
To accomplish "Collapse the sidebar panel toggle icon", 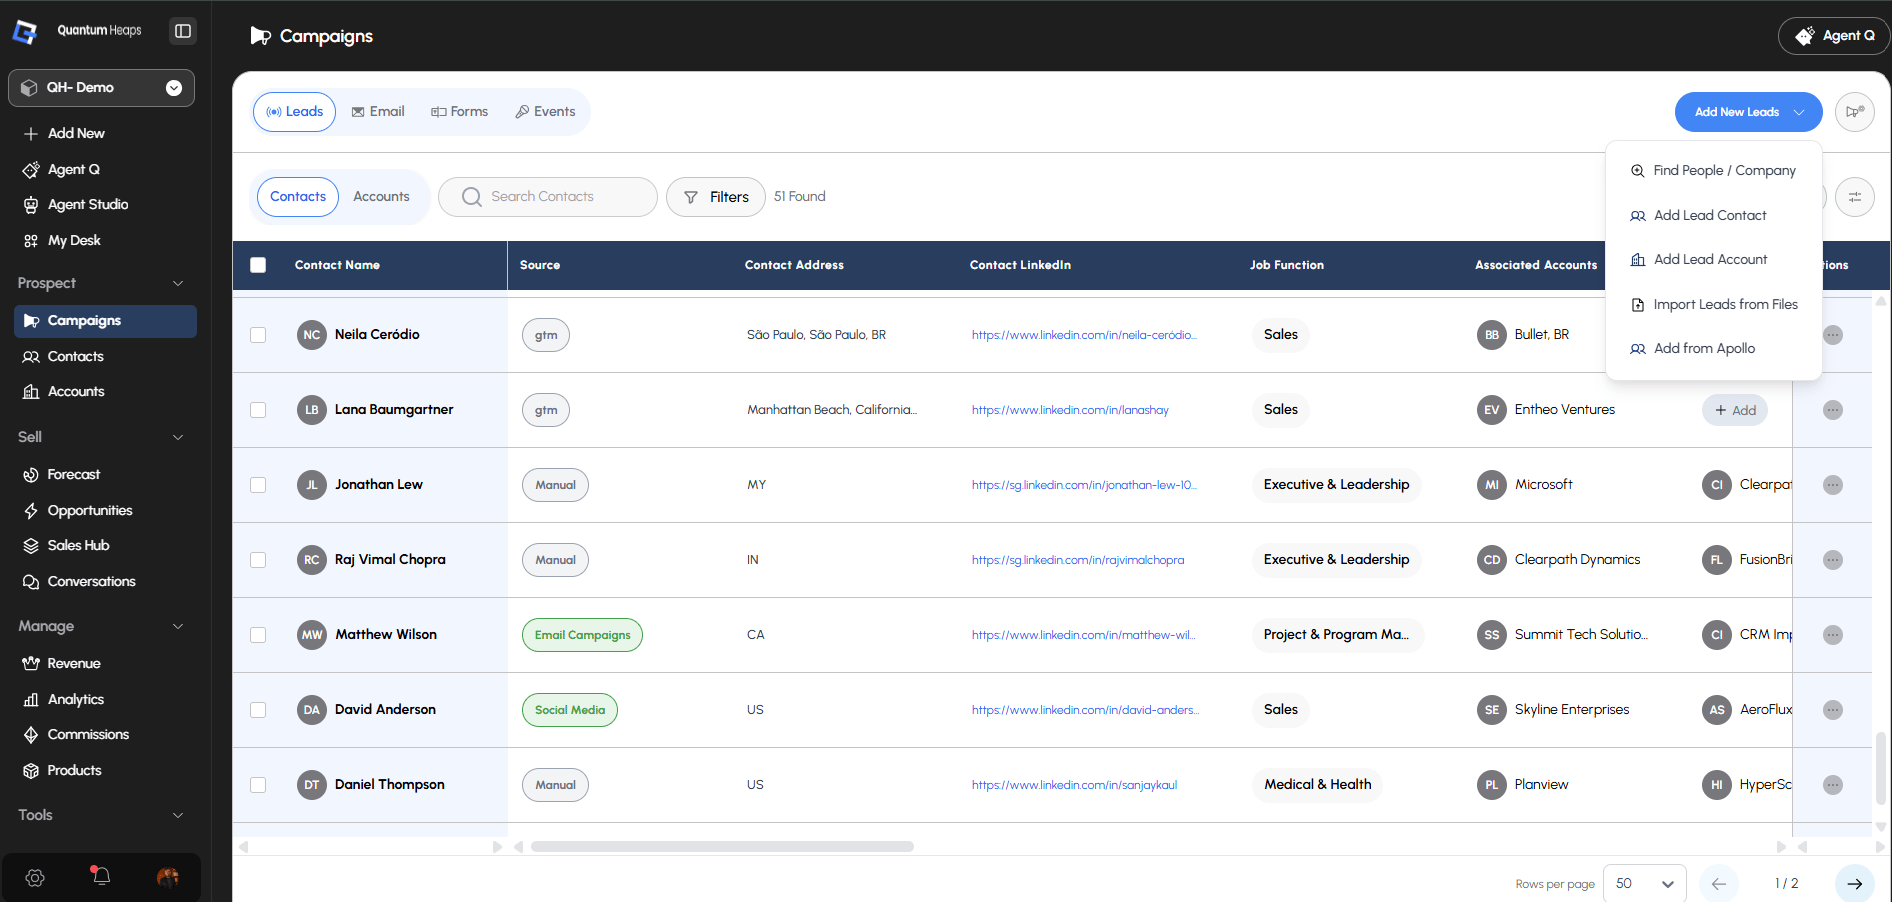I will [183, 31].
